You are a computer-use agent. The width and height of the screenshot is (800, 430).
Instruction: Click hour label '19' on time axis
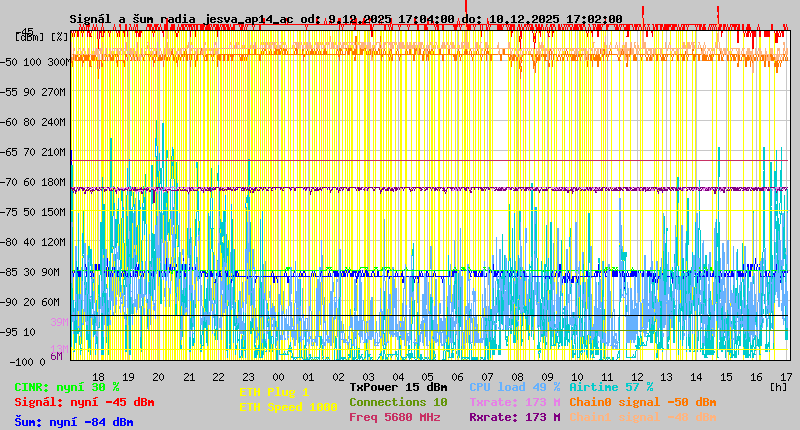click(x=128, y=377)
